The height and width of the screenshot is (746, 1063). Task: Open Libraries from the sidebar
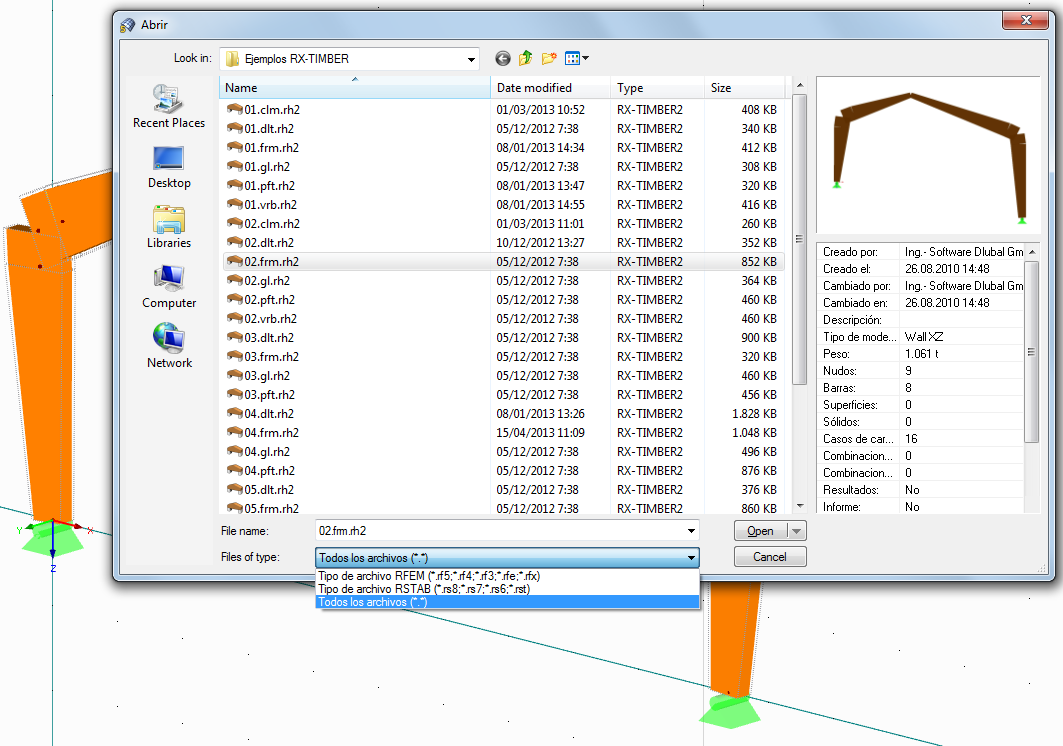click(x=168, y=220)
